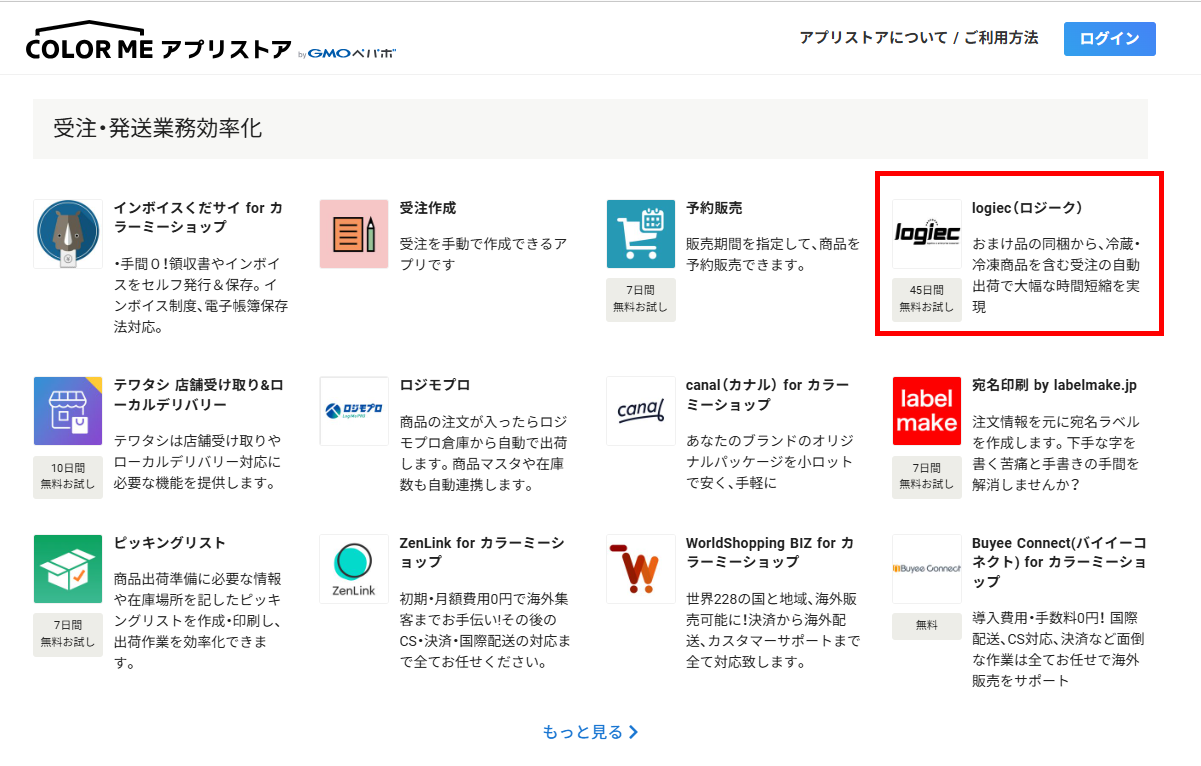1201x766 pixels.
Task: Click the chevron next to もっと見る
Action: pyautogui.click(x=634, y=732)
